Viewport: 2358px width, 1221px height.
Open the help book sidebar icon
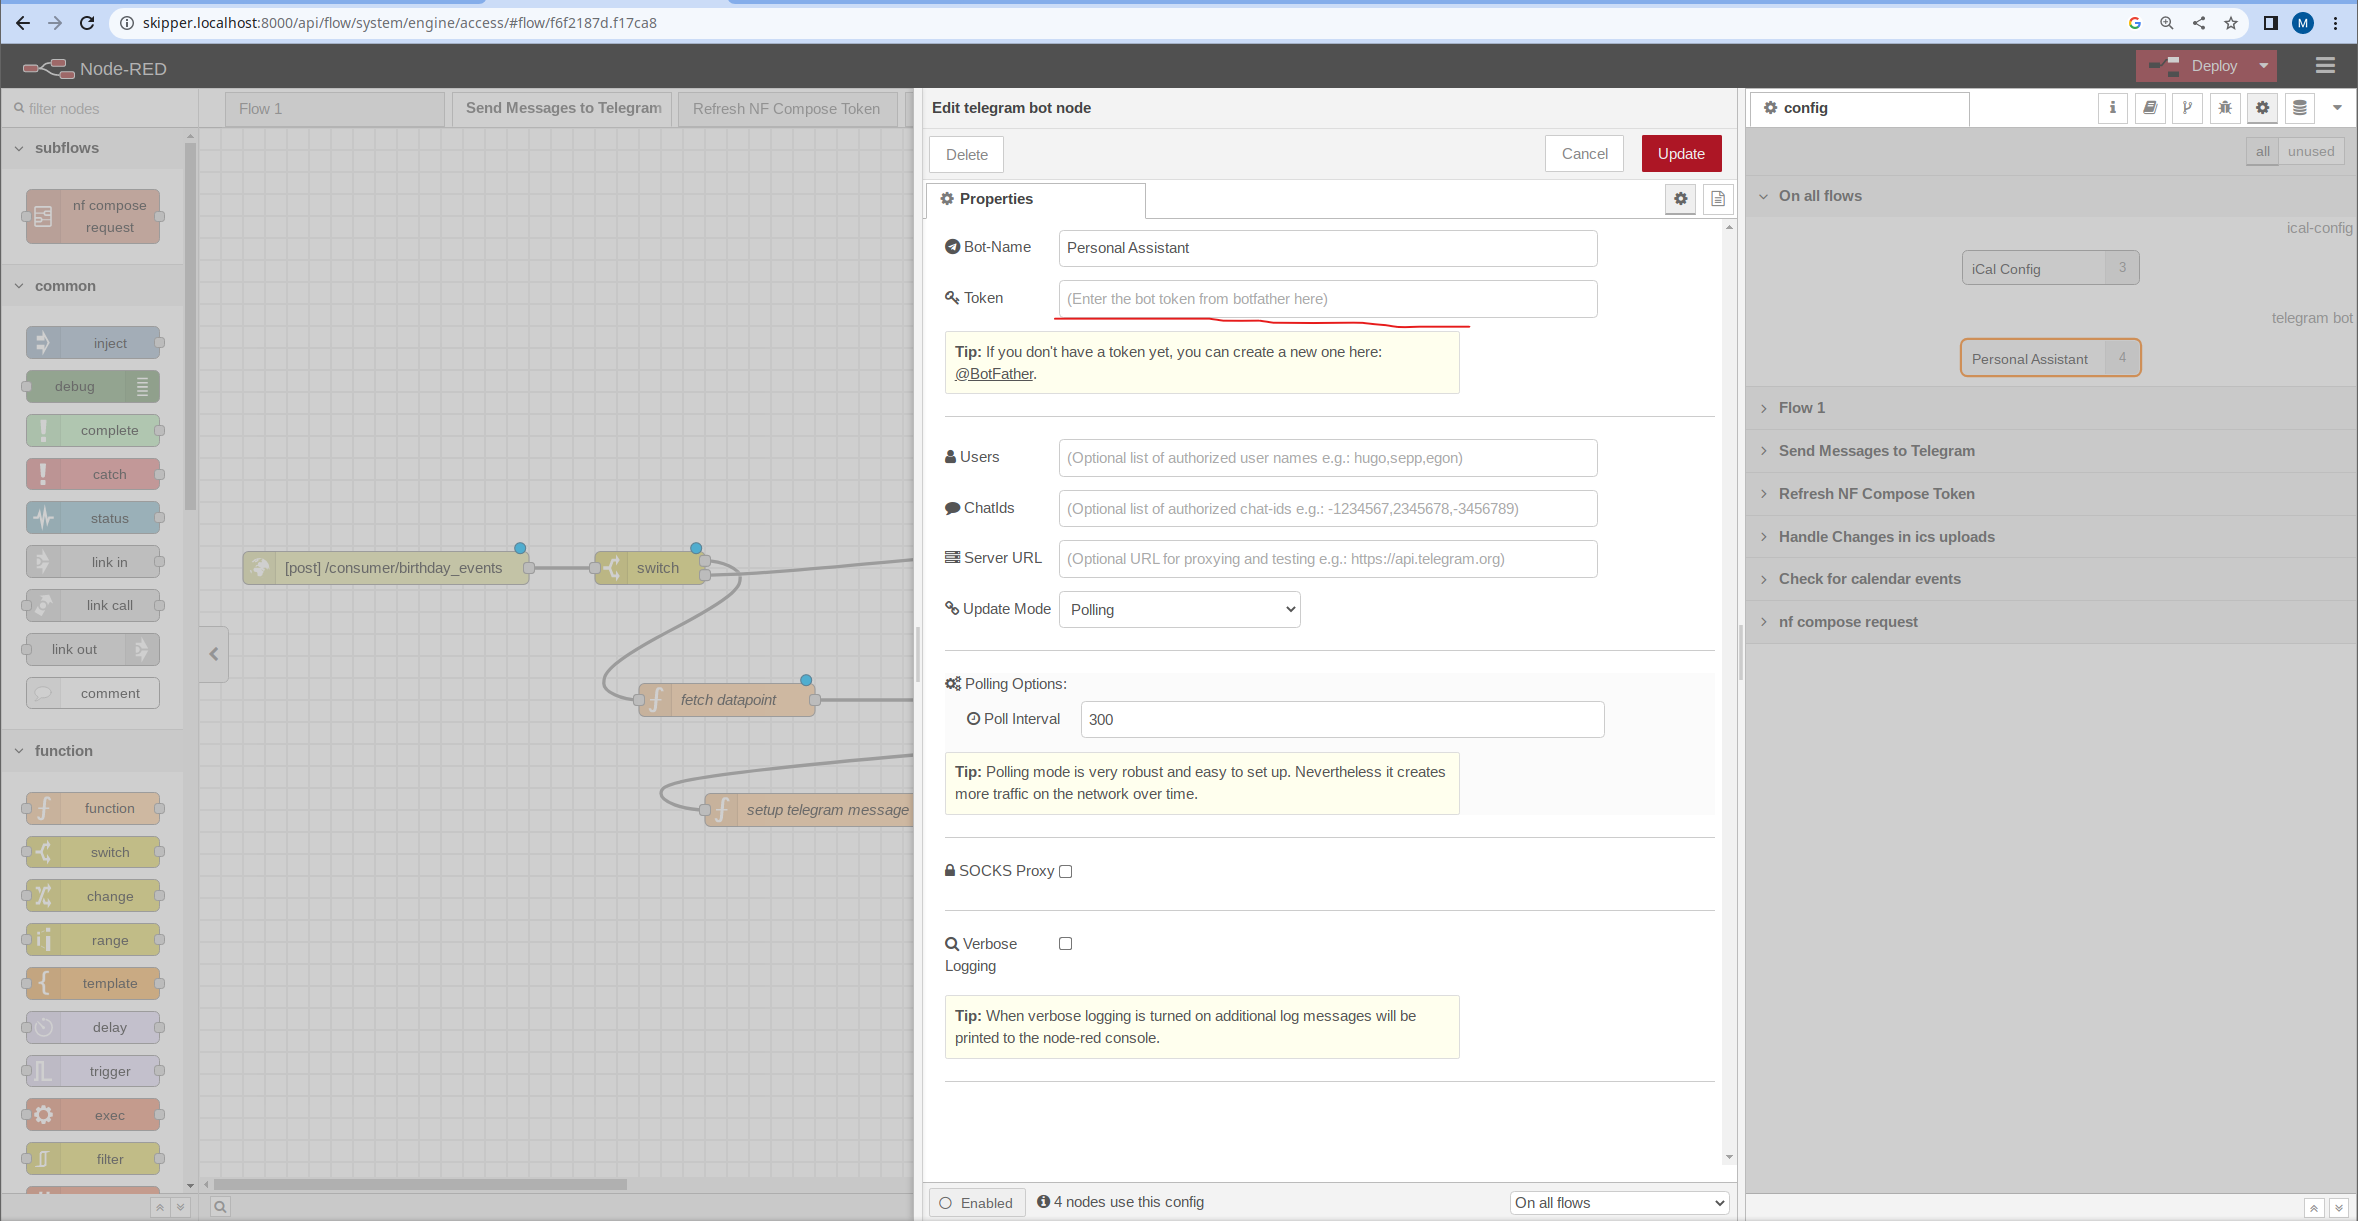point(2150,108)
